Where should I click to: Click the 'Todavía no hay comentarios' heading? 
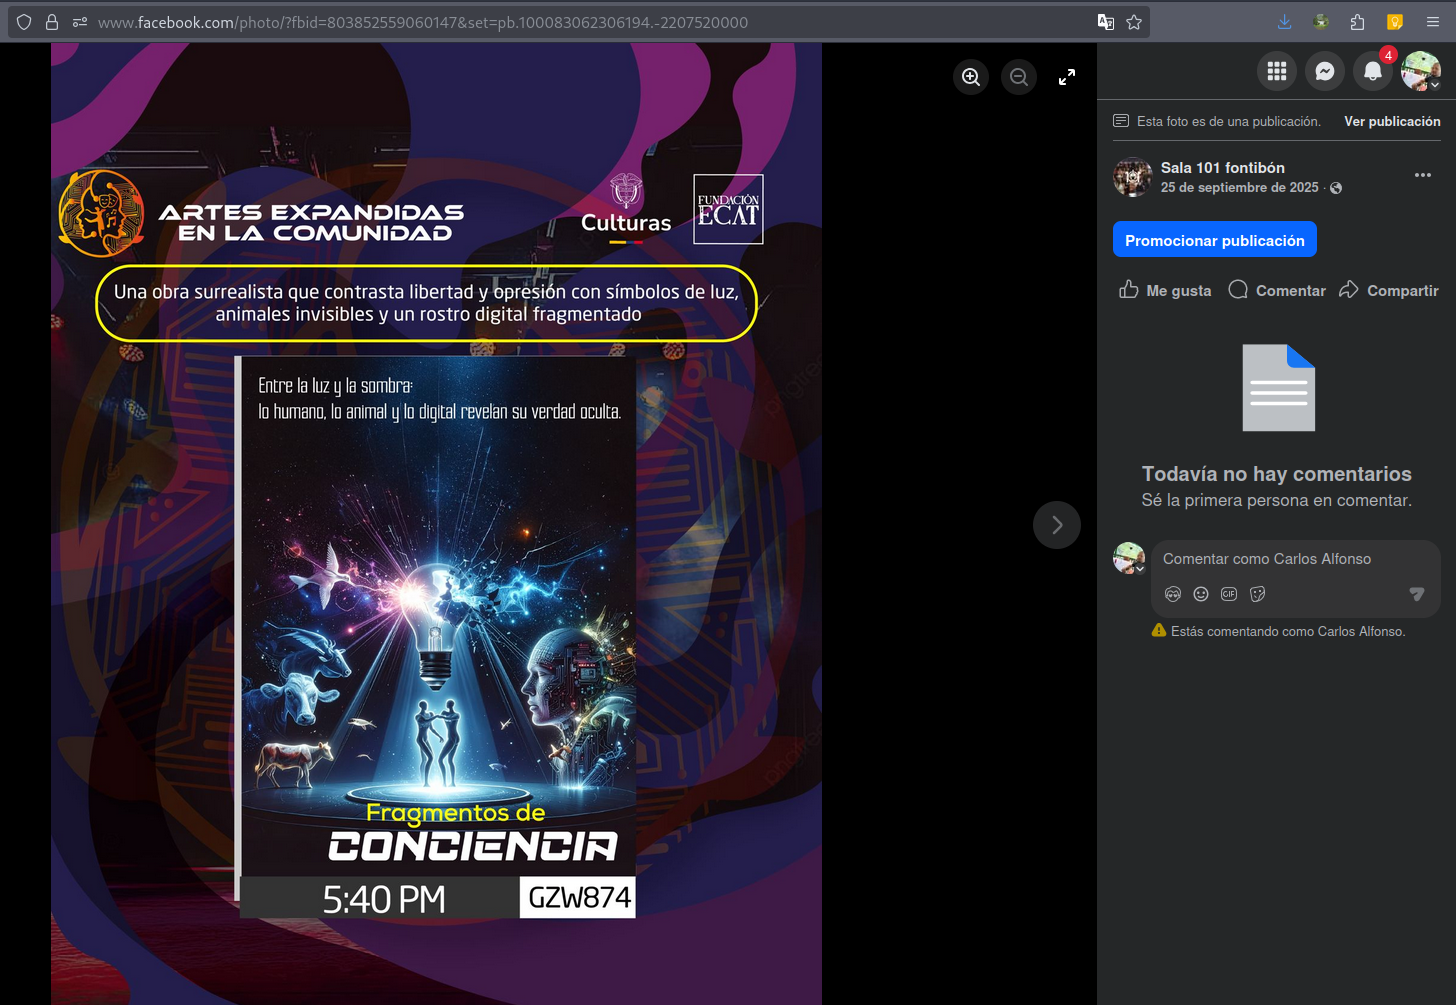tap(1277, 474)
